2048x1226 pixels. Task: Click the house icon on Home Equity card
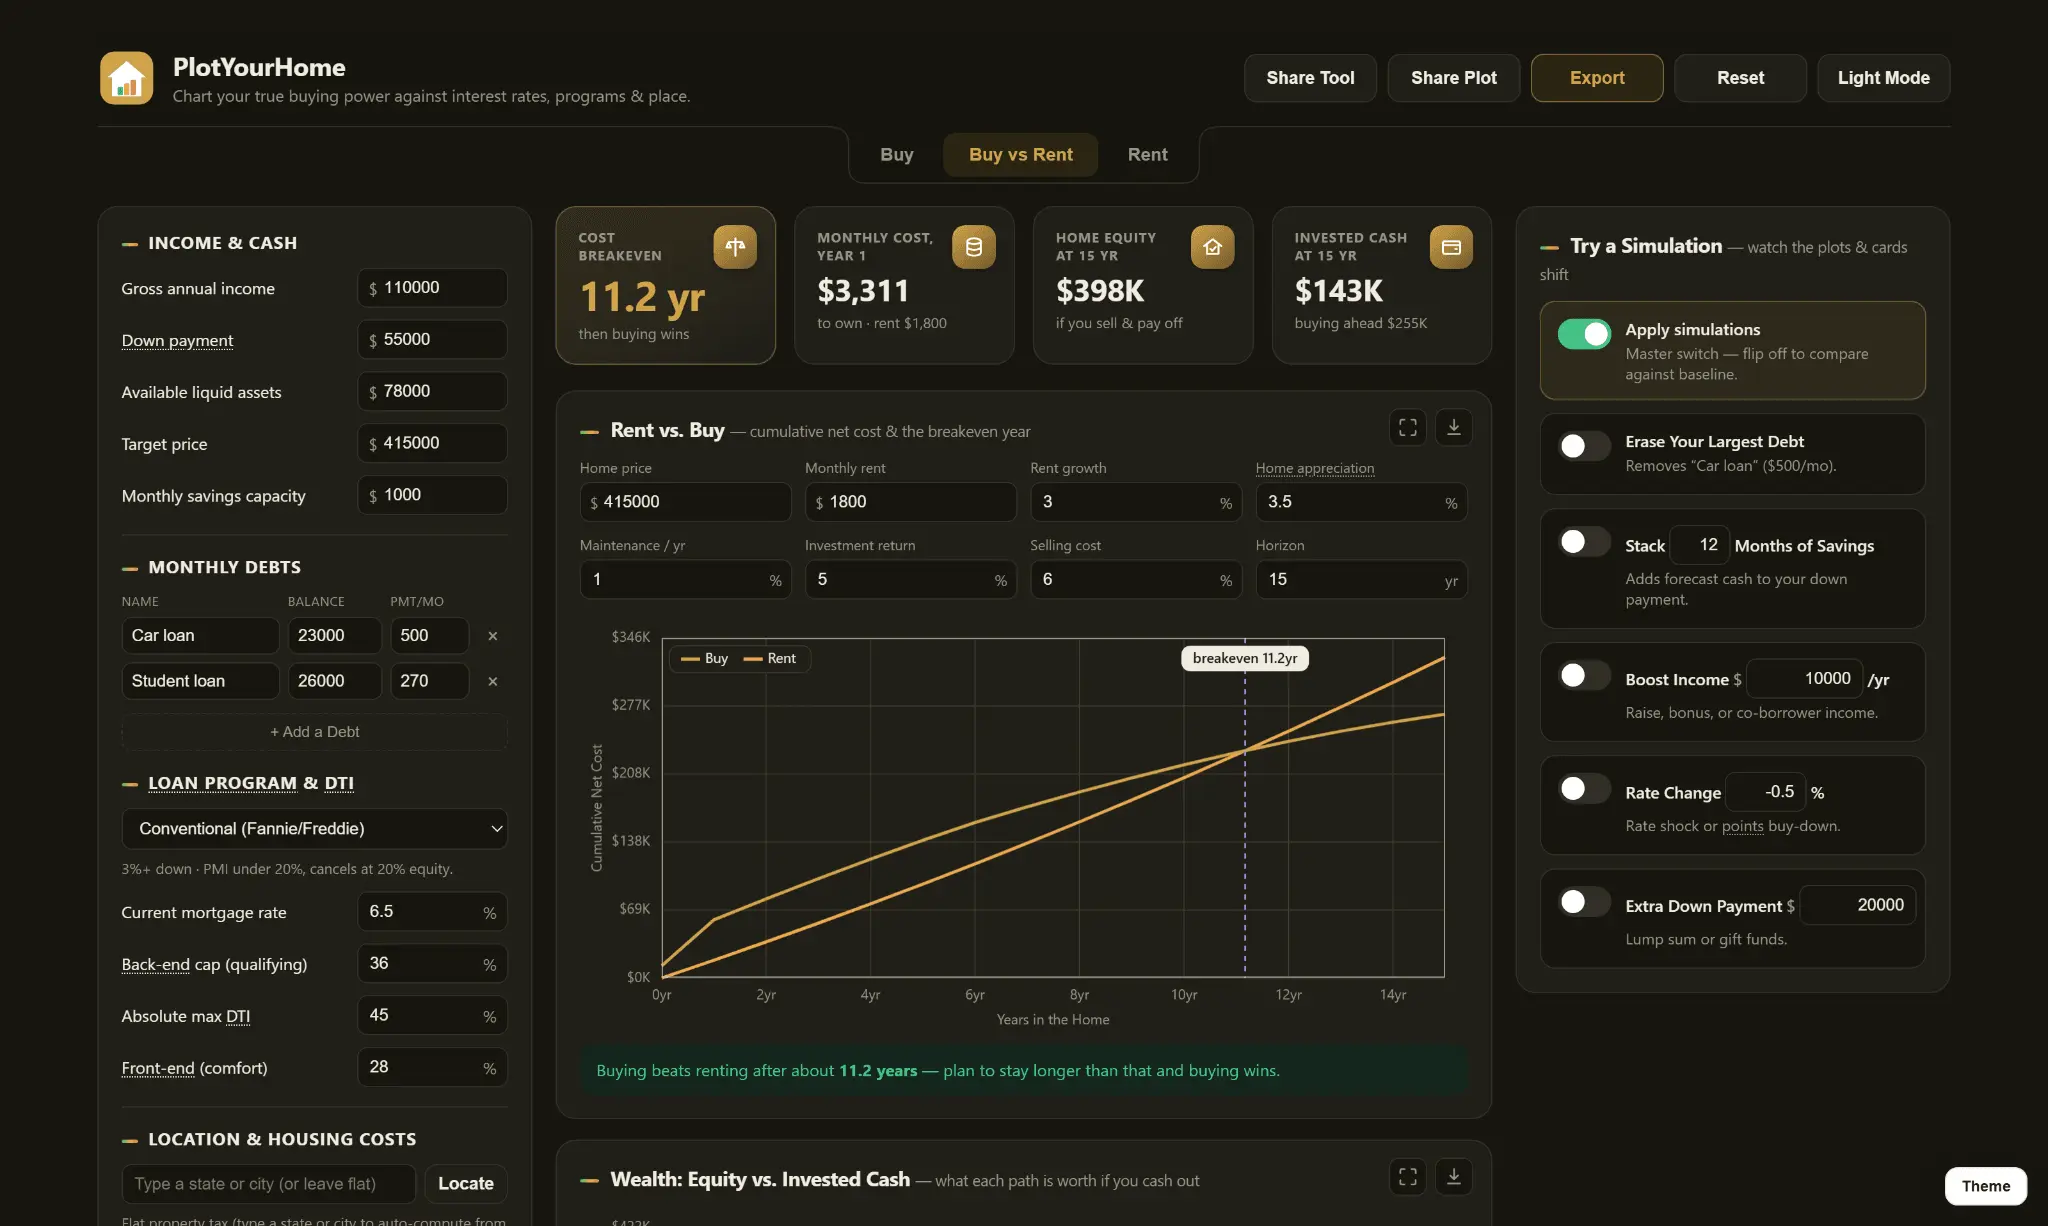(x=1212, y=247)
